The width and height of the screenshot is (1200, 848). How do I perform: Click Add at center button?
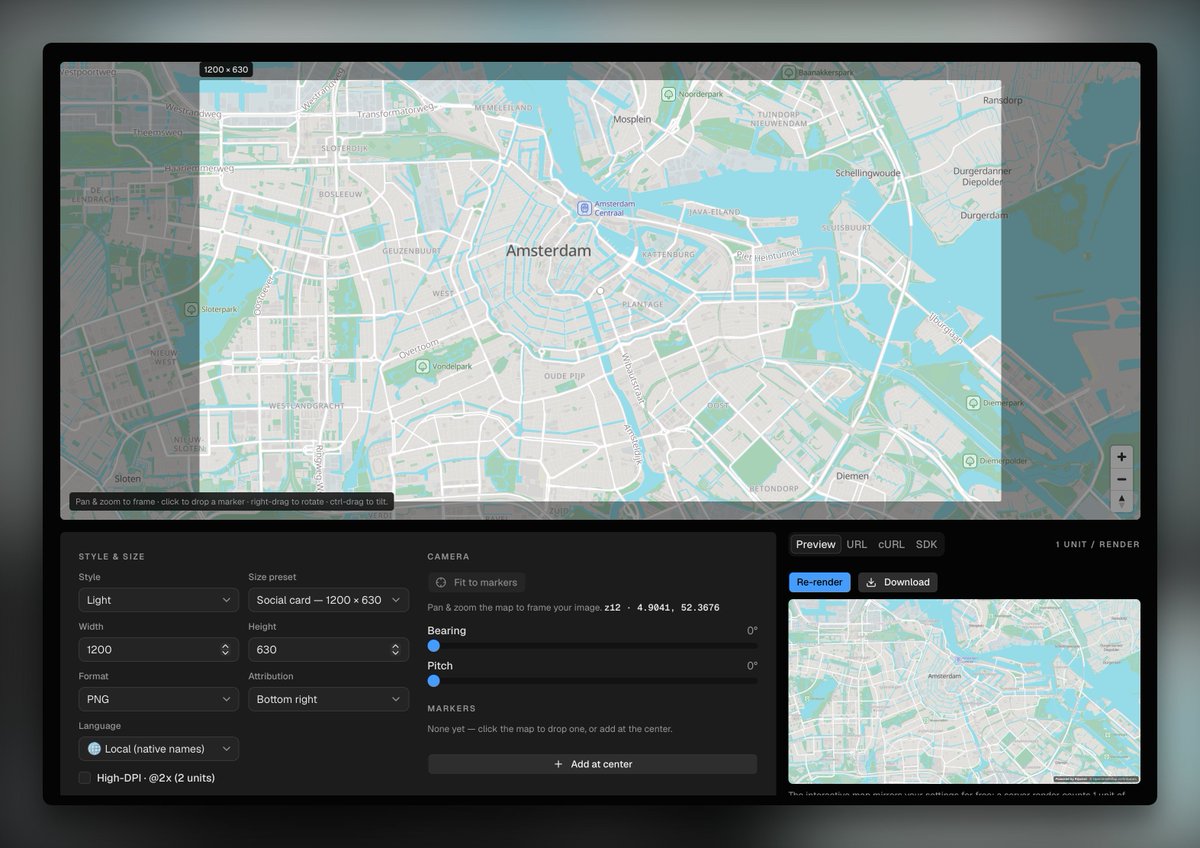click(592, 764)
